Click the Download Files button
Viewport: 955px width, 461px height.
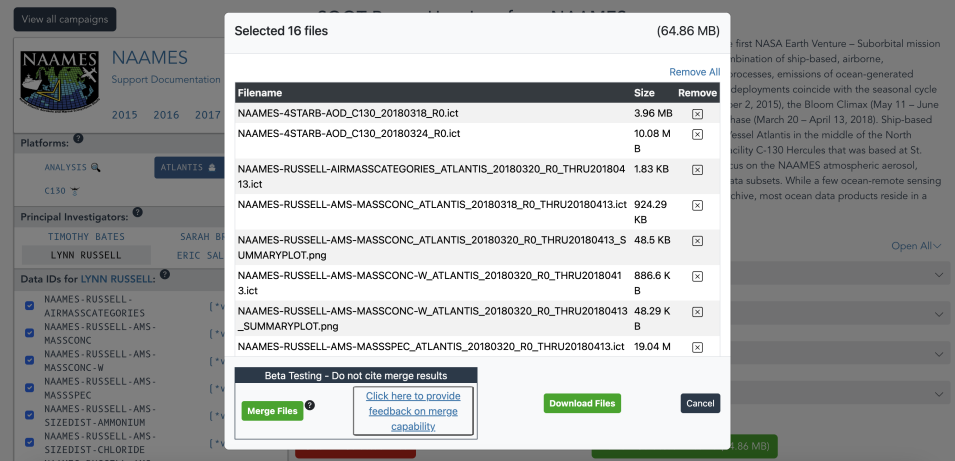point(582,403)
